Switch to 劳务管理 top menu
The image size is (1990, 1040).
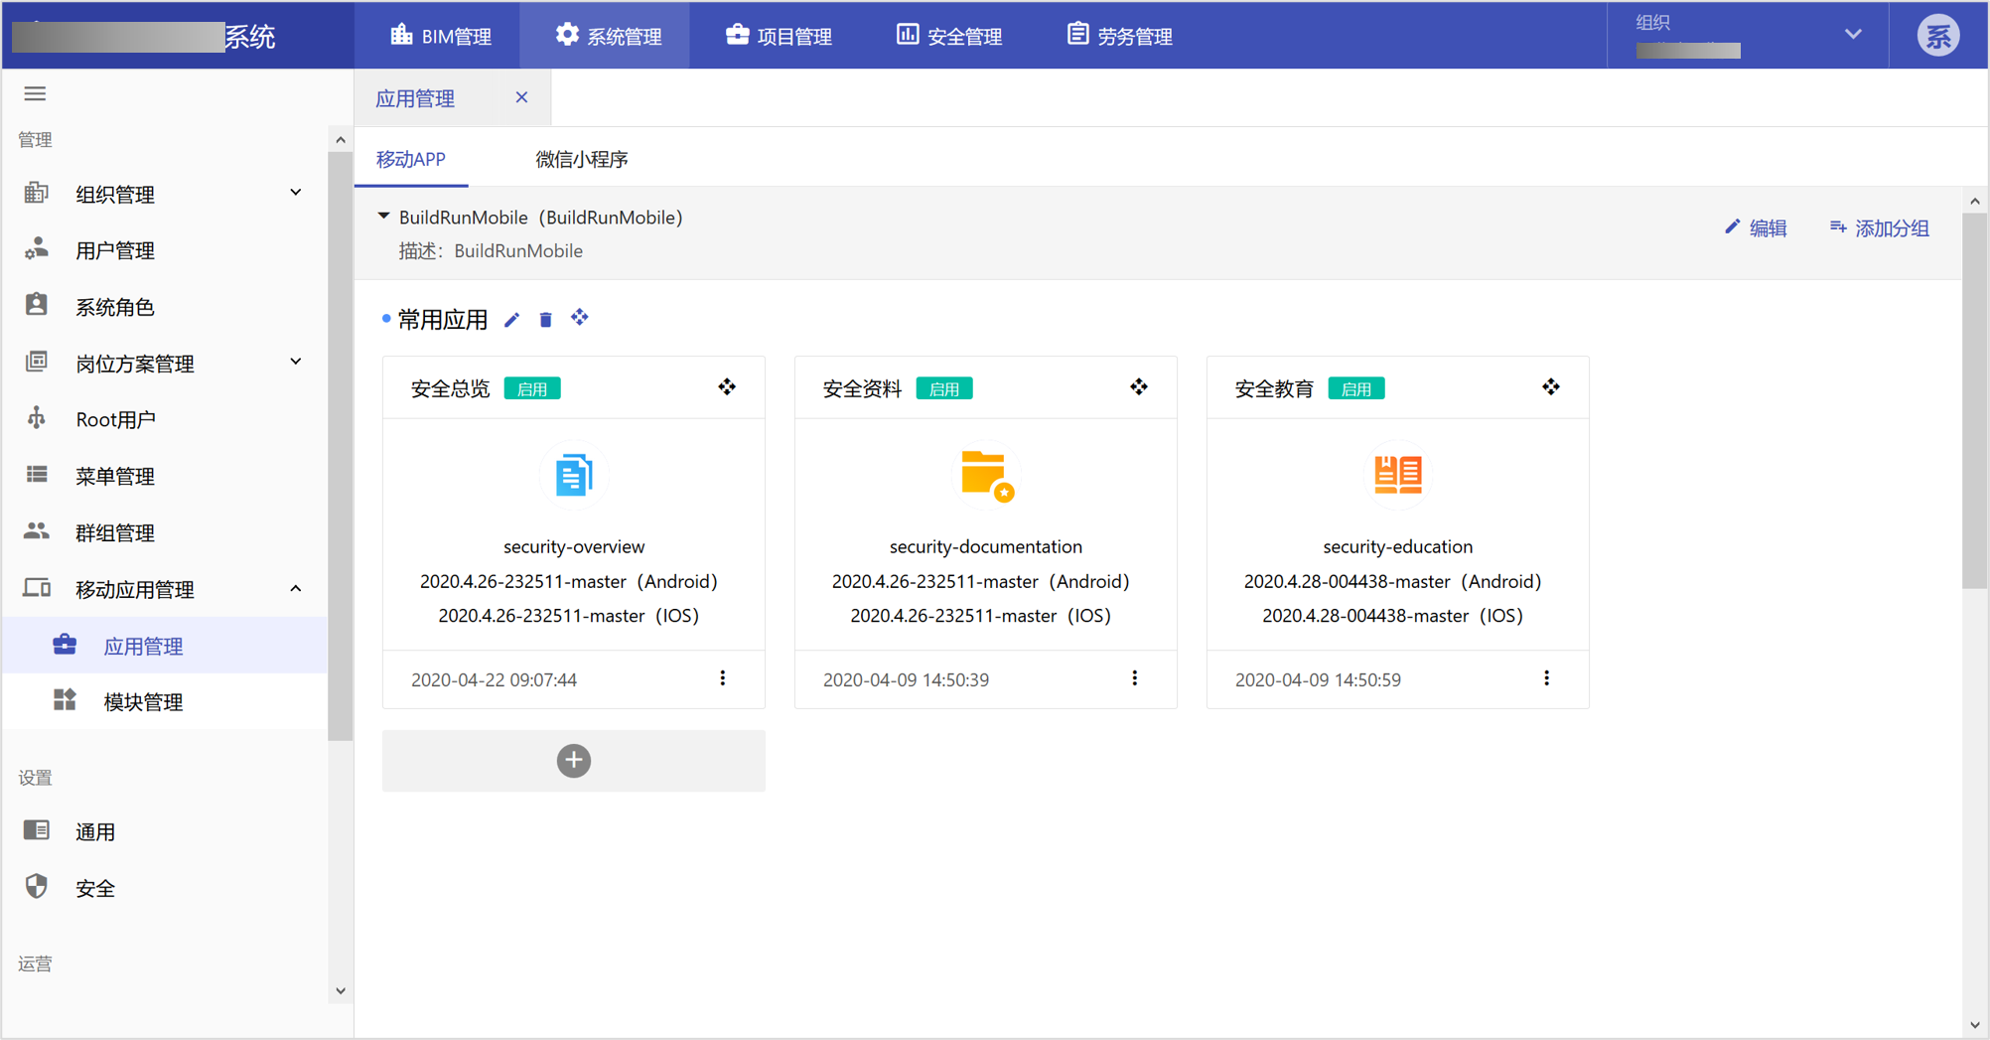pyautogui.click(x=1118, y=36)
